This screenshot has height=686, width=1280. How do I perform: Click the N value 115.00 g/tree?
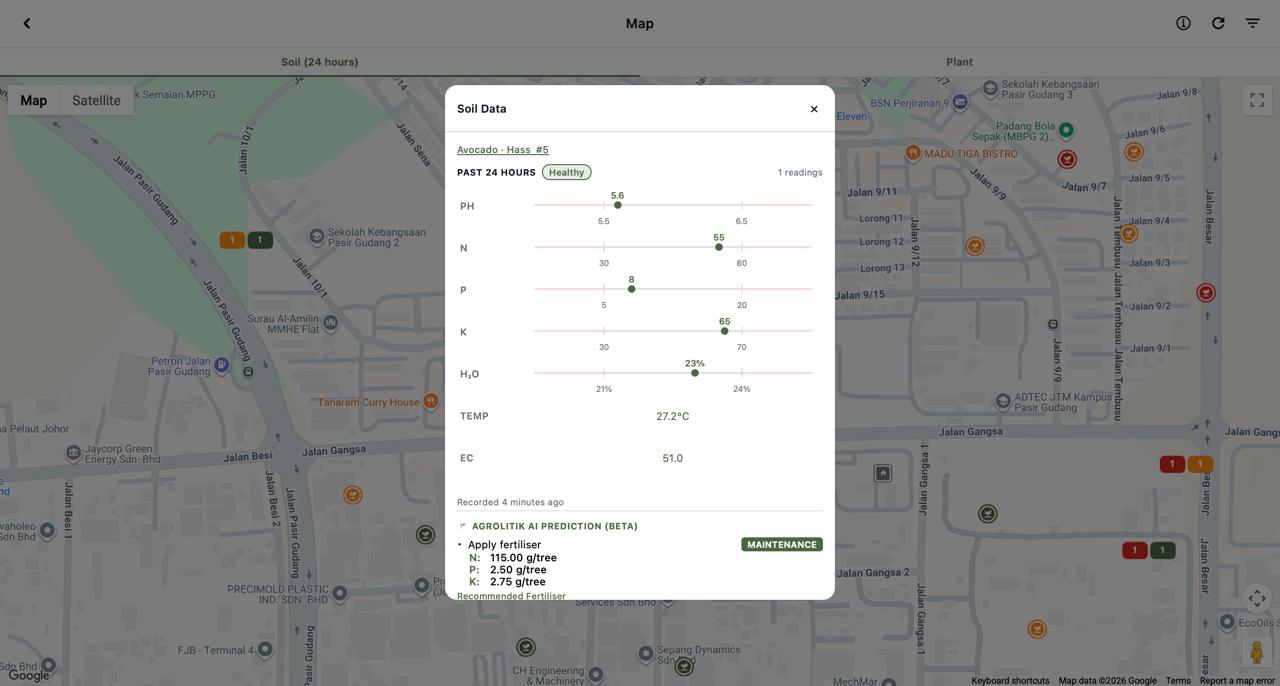click(523, 558)
